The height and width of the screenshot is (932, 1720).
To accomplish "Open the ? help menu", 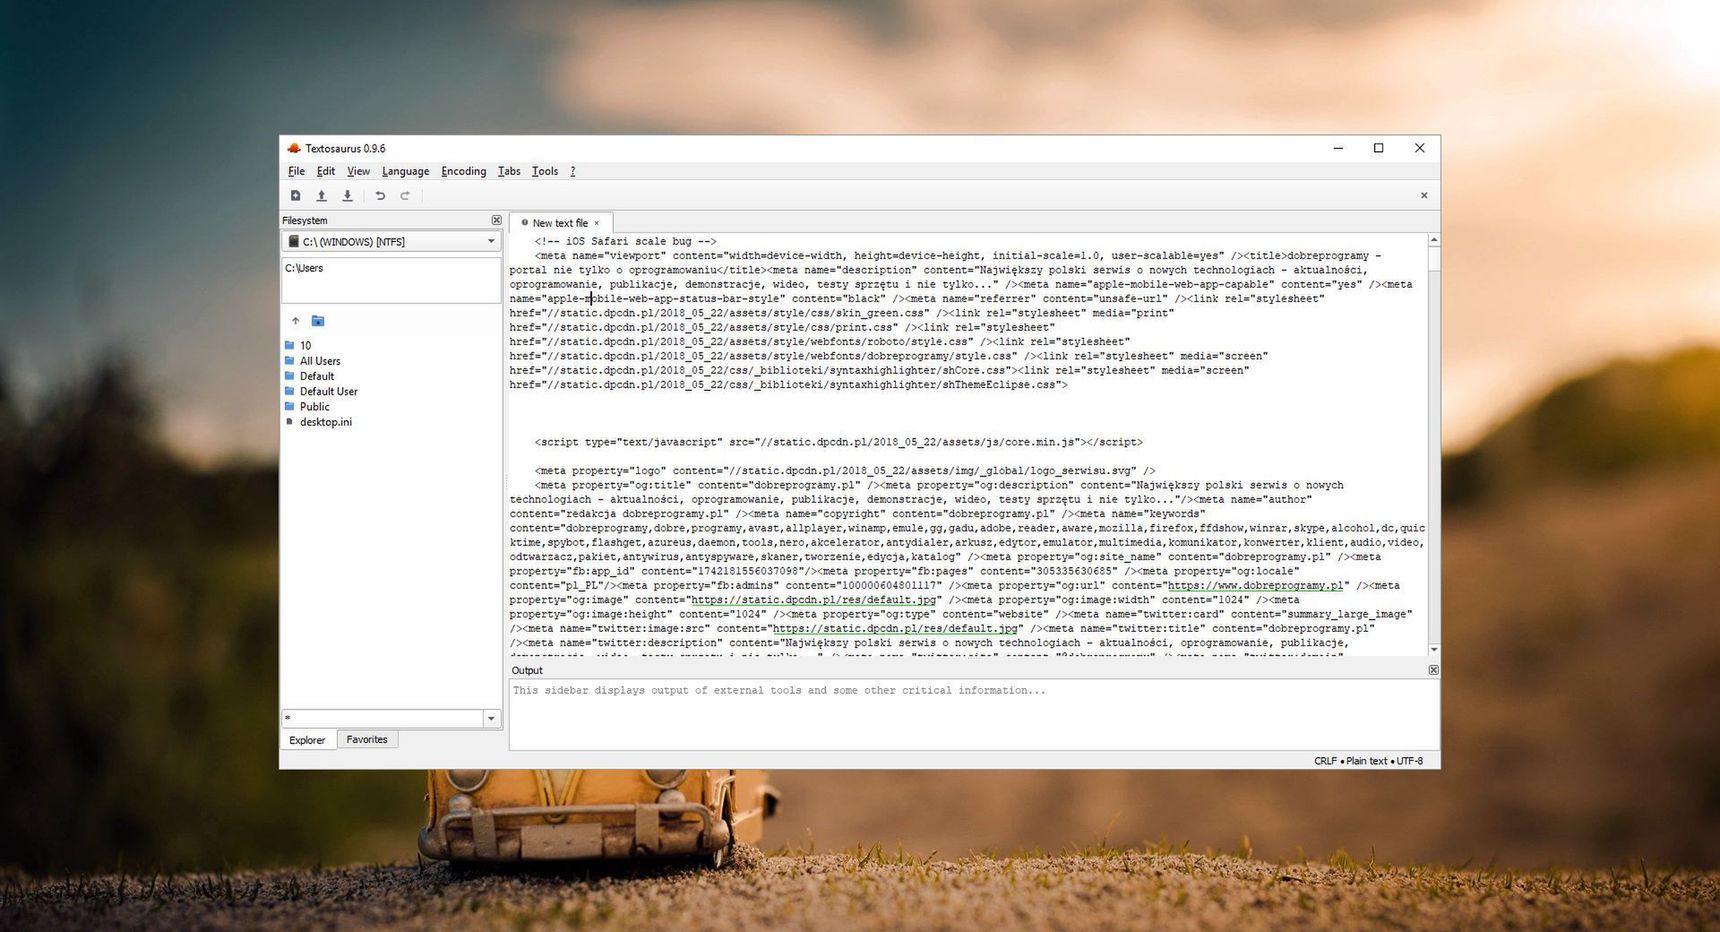I will [x=573, y=171].
